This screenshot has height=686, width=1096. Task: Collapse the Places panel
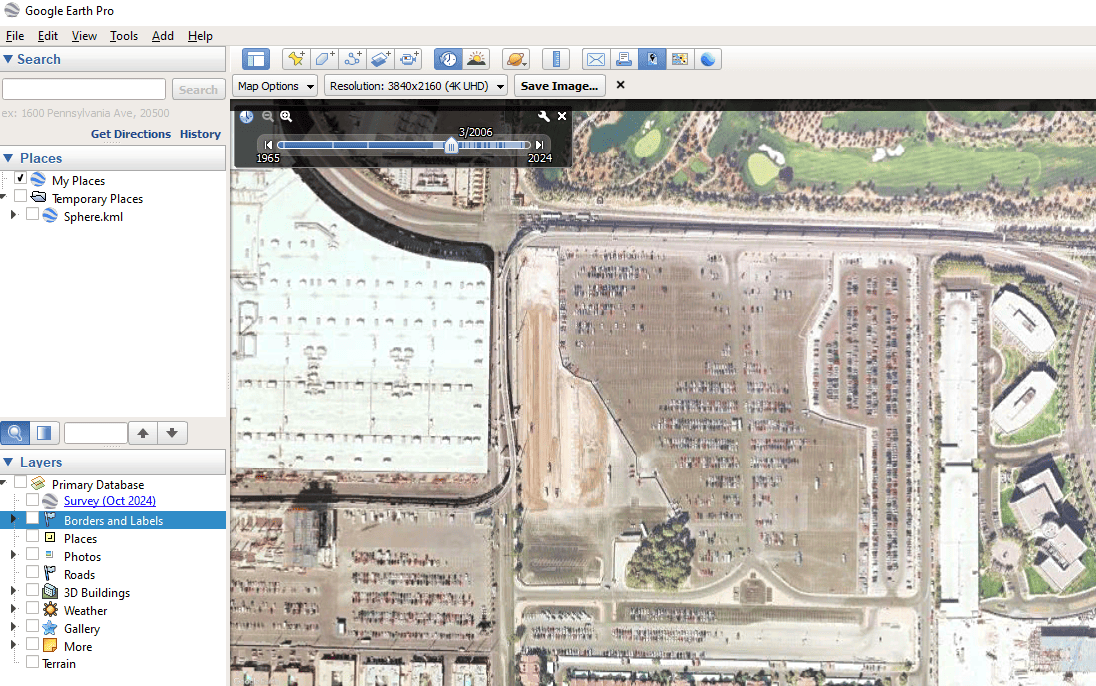tap(8, 158)
